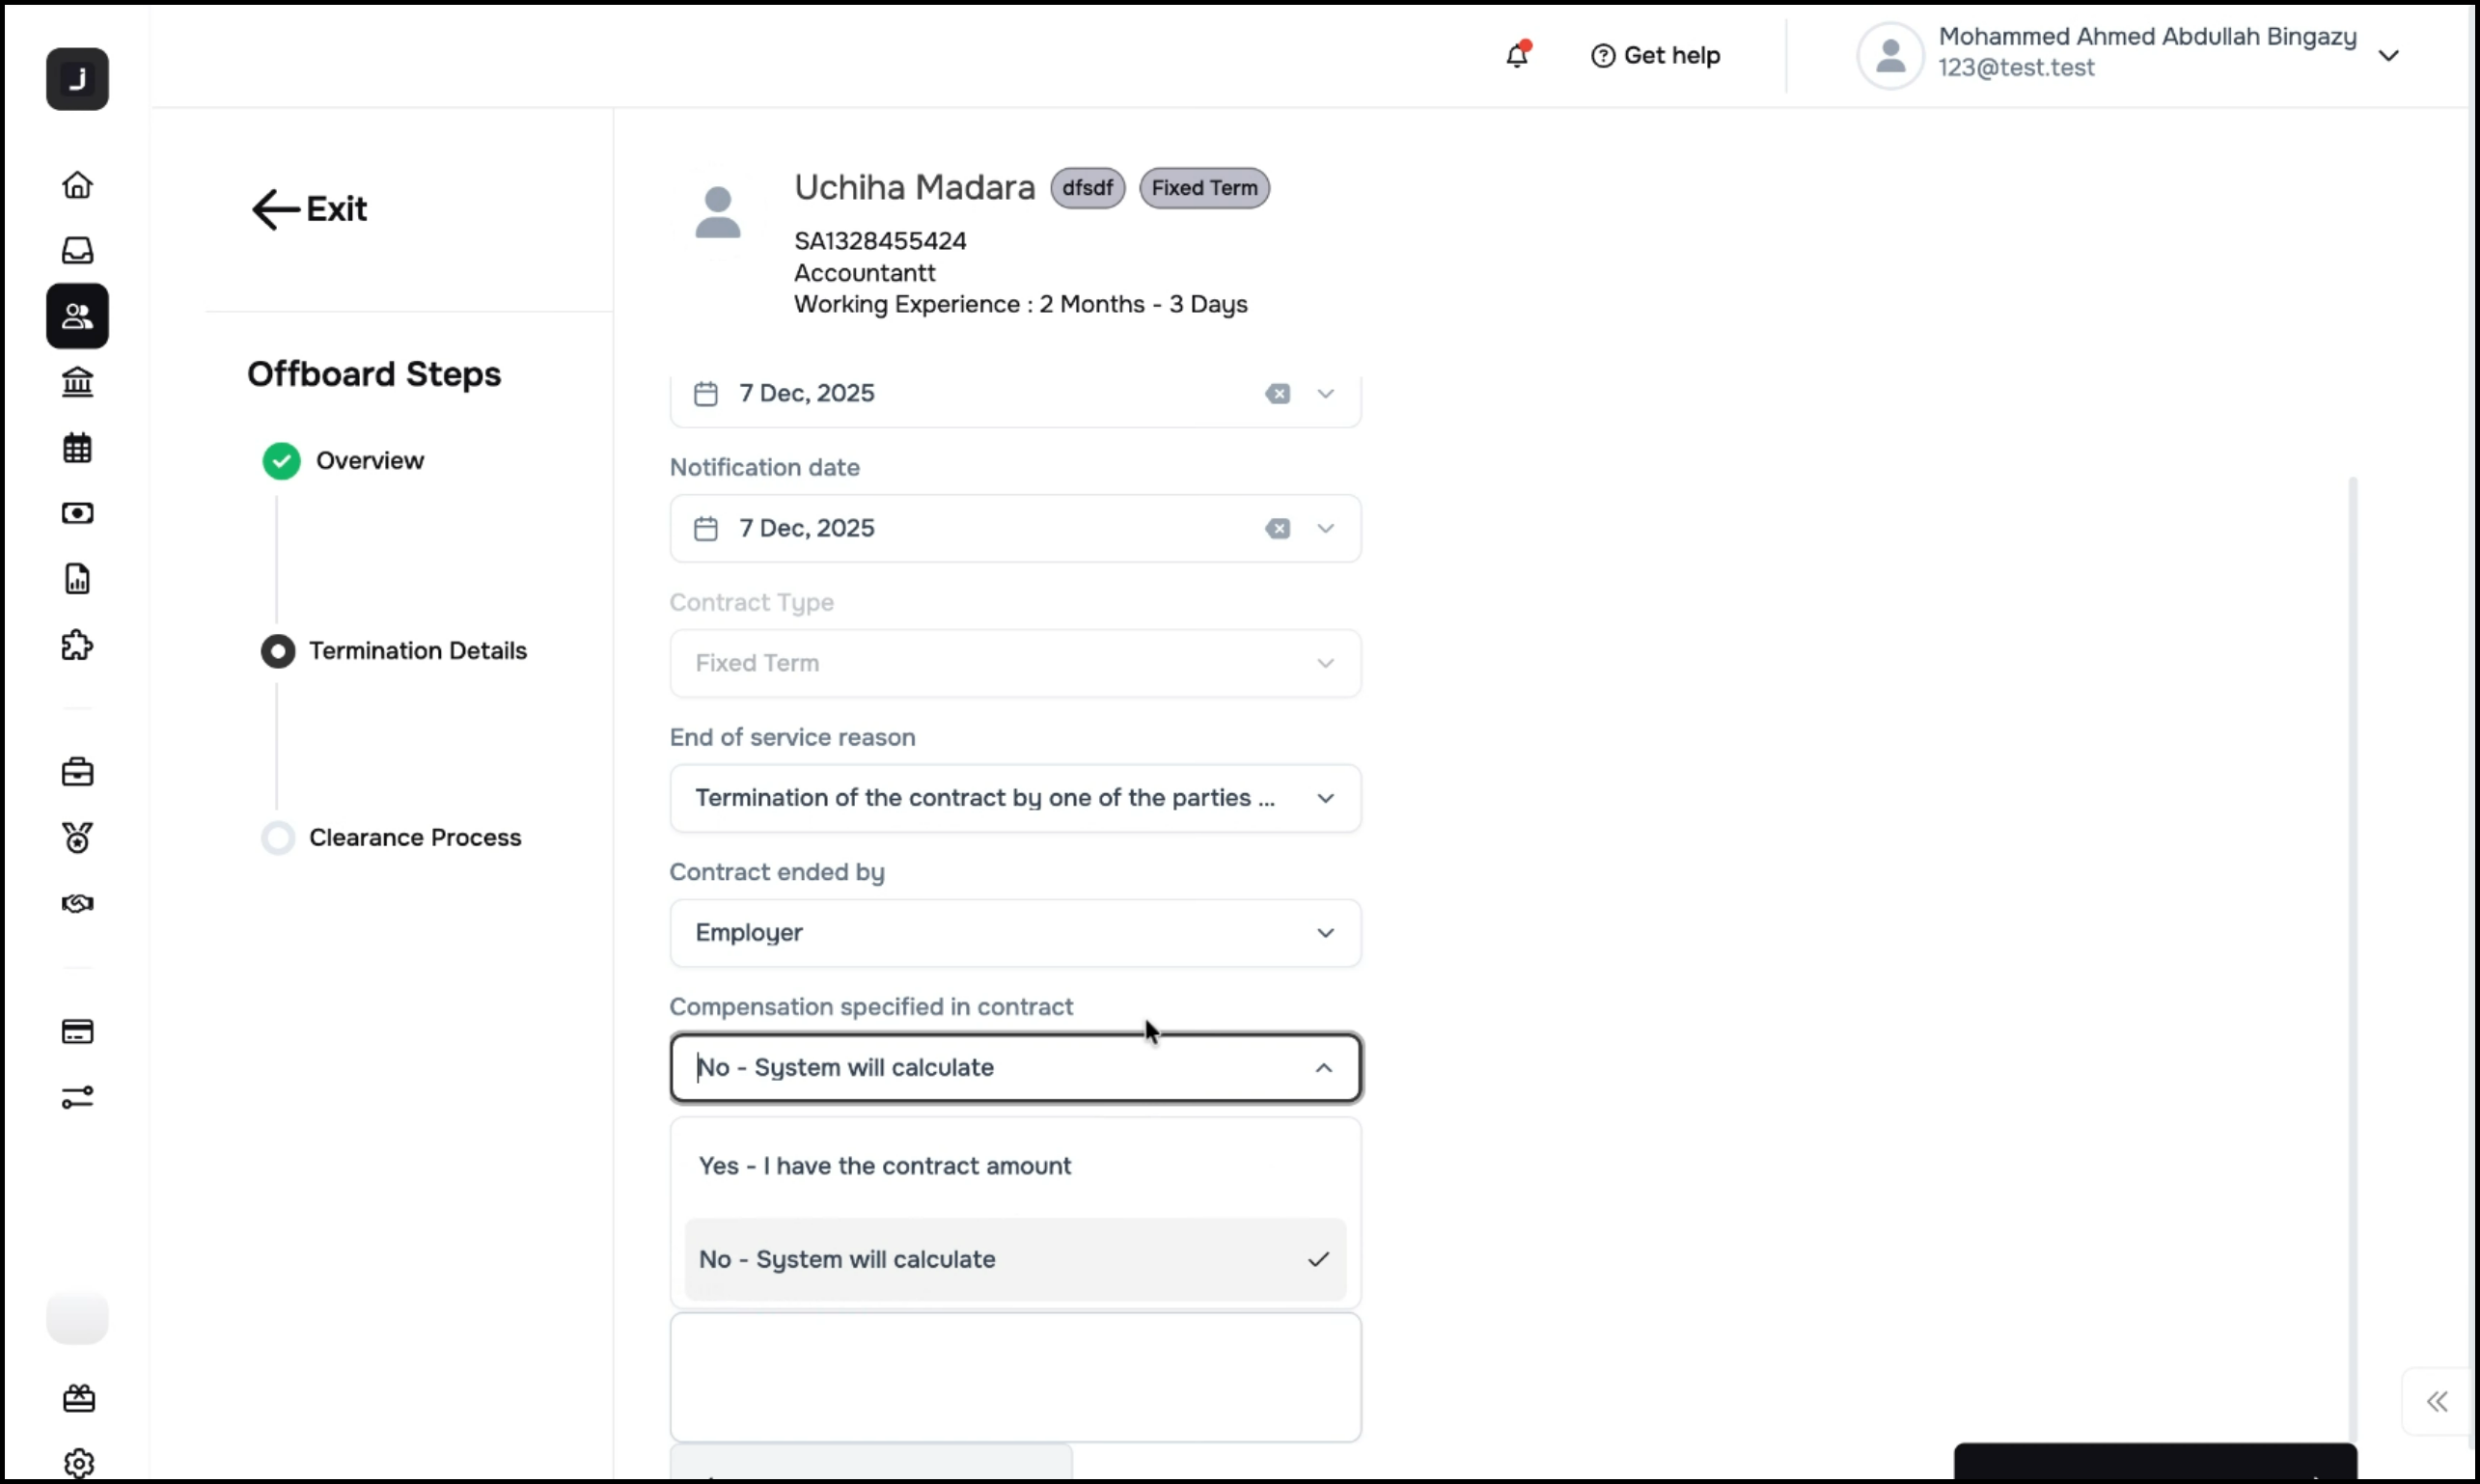2480x1484 pixels.
Task: Click the Get help link
Action: point(1655,55)
